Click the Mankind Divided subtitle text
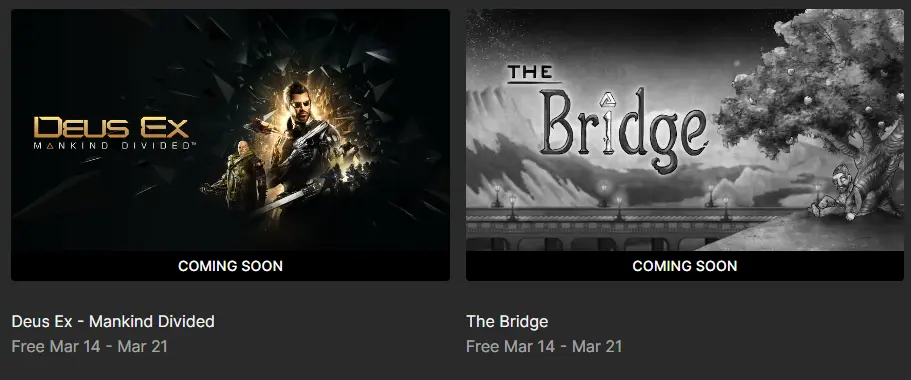The image size is (911, 380). 114,146
